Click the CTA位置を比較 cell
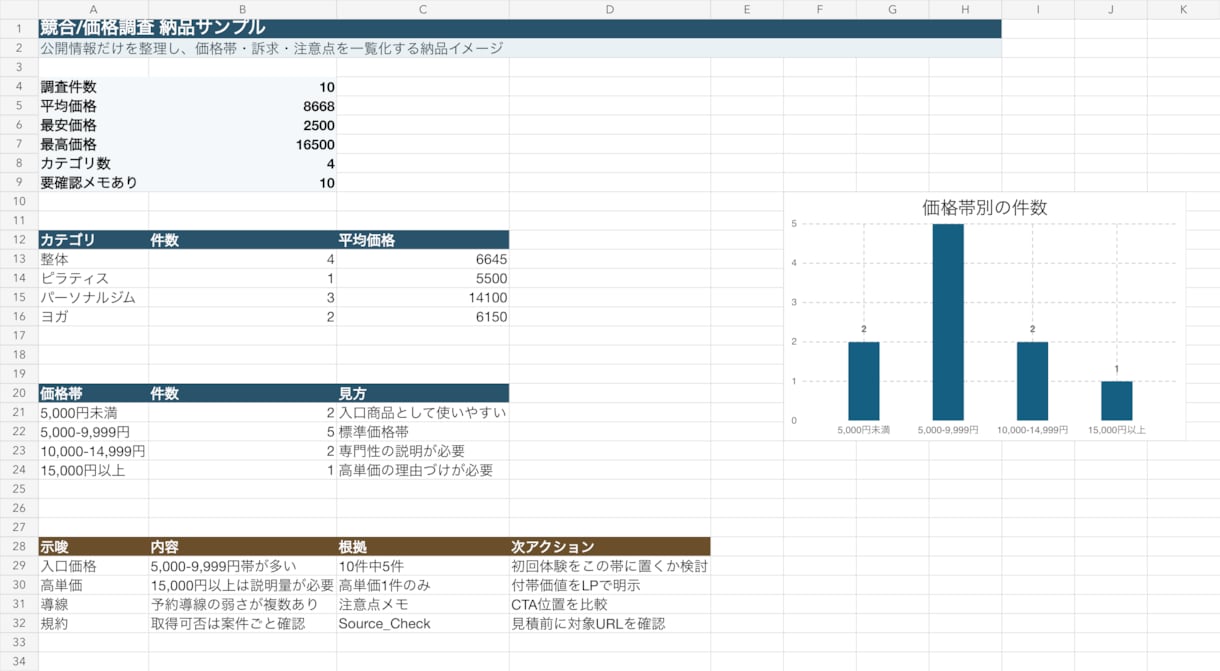Viewport: 1220px width, 671px height. coord(610,604)
